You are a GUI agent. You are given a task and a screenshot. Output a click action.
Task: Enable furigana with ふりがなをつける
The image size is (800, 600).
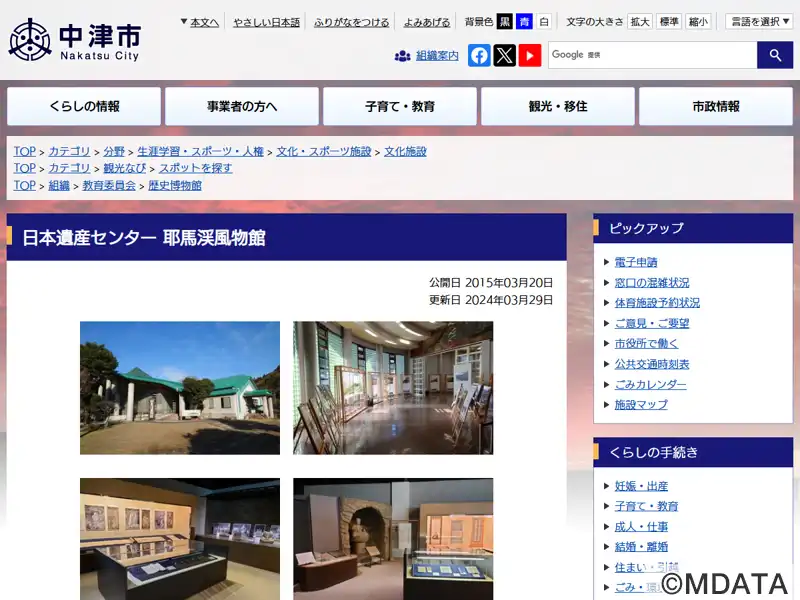click(352, 22)
